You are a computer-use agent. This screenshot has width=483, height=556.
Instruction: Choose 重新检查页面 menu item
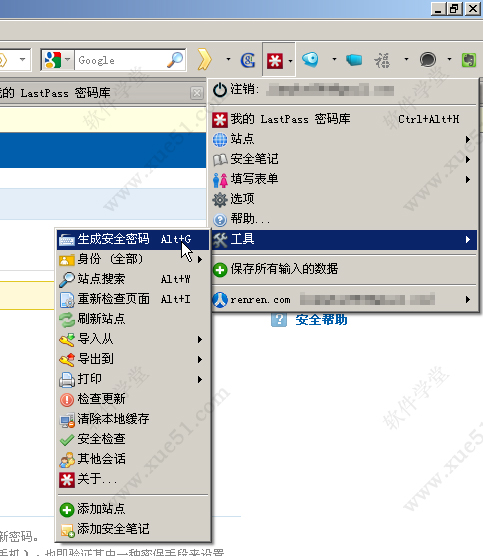click(133, 299)
